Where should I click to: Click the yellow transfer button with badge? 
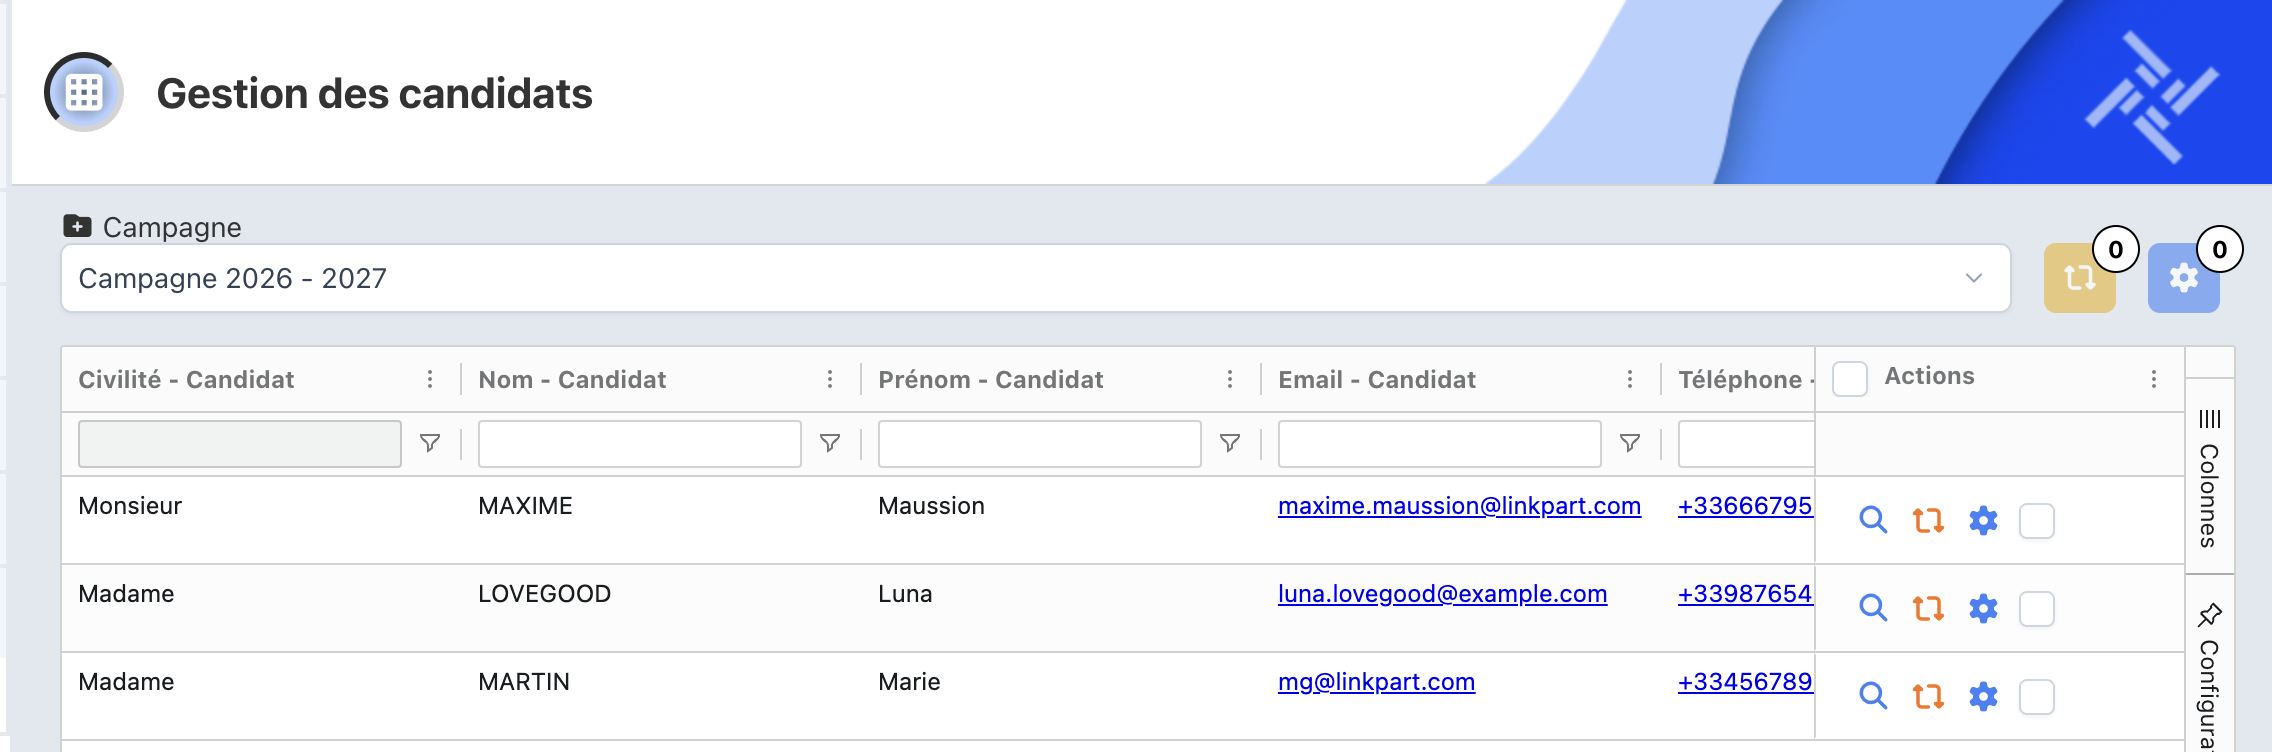[x=2079, y=278]
